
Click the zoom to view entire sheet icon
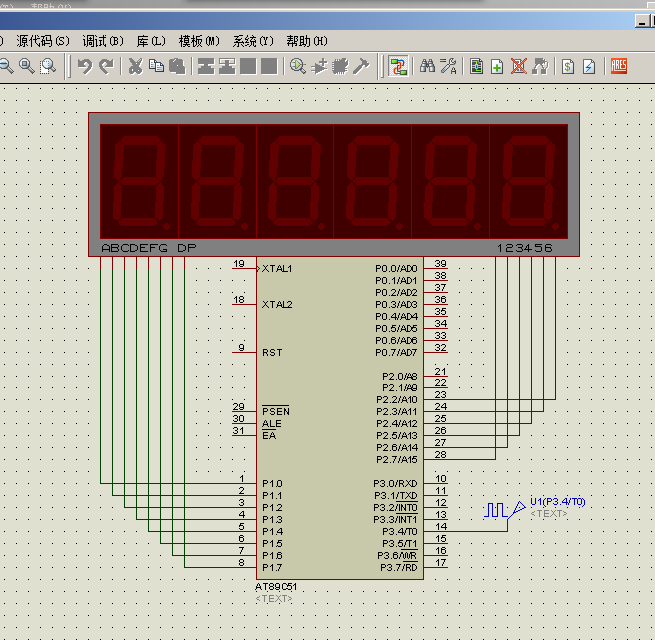click(x=27, y=66)
